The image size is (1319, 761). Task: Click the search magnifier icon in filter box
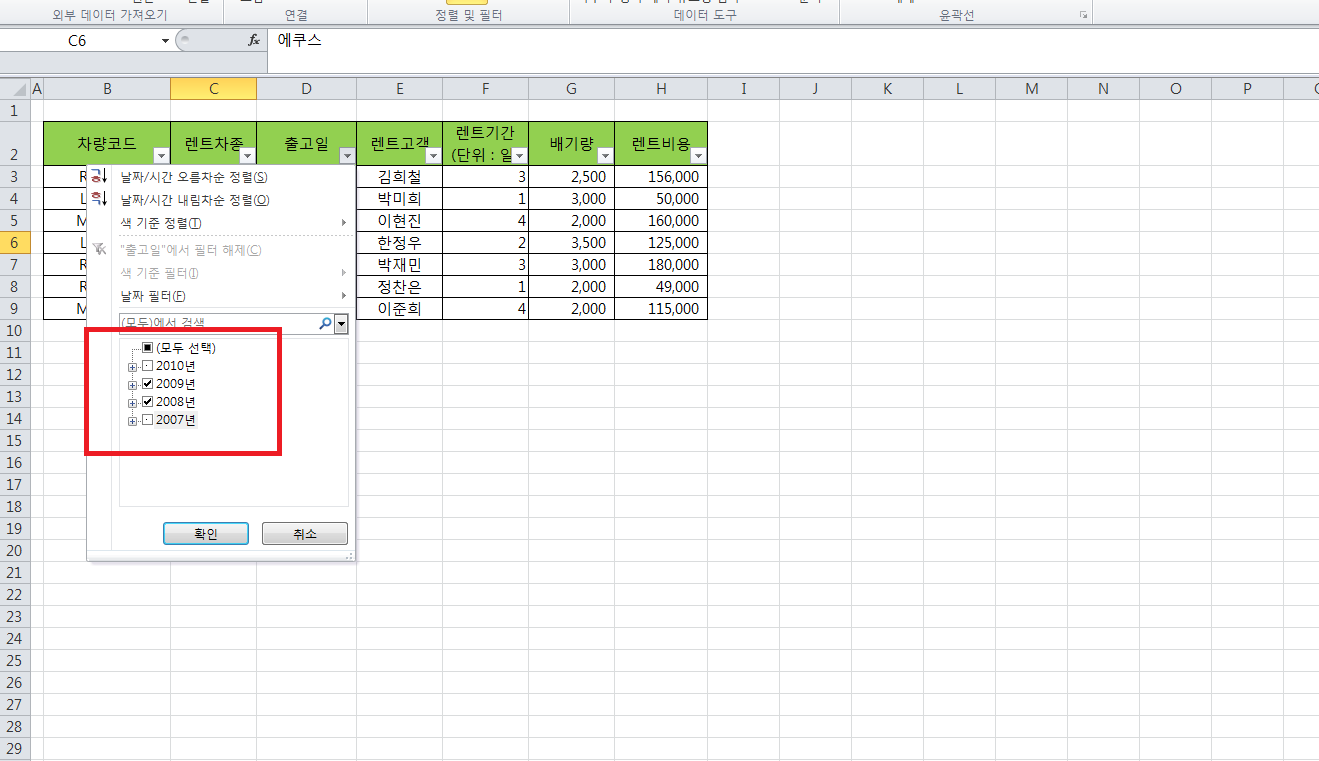point(325,324)
